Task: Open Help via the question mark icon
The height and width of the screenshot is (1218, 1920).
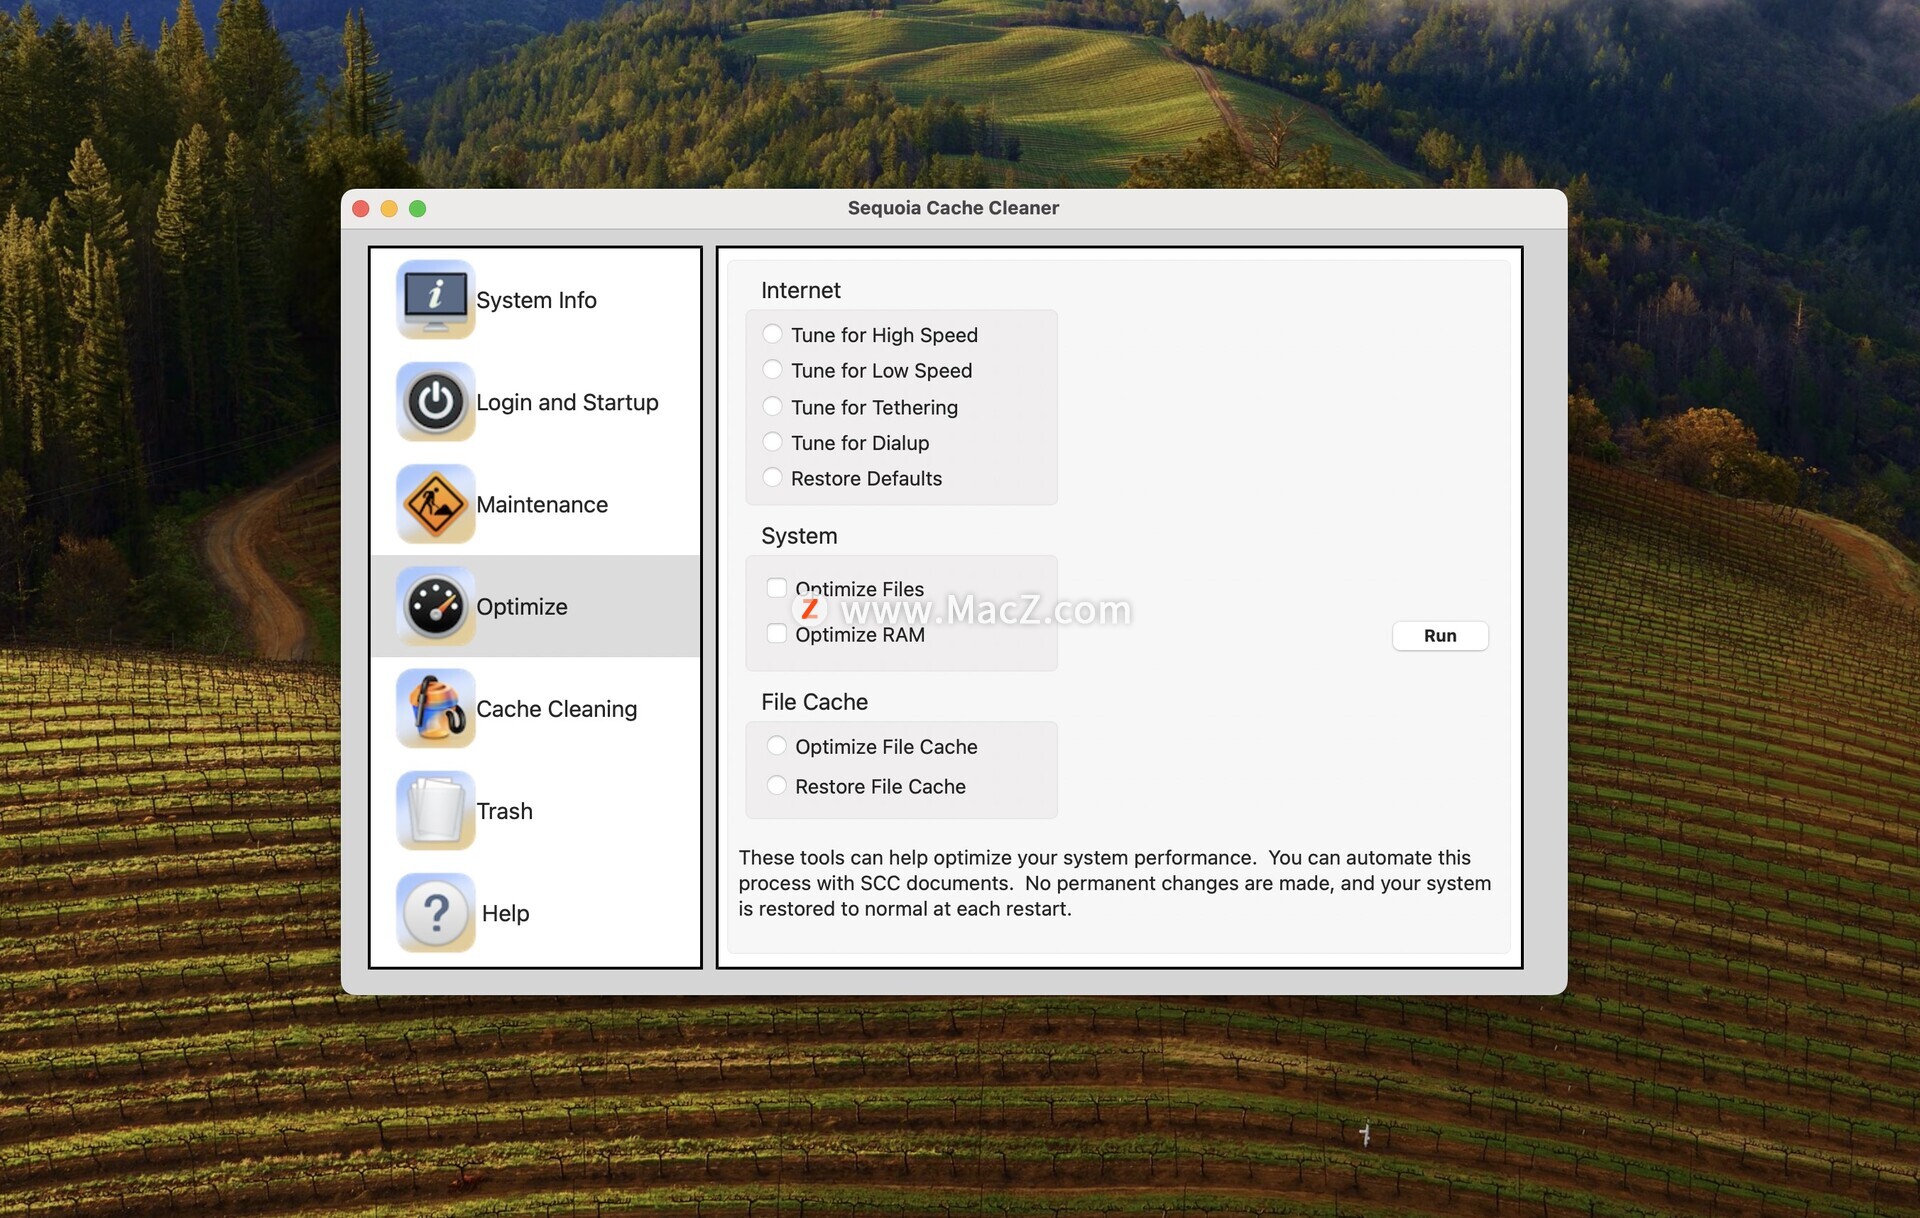Action: pos(435,913)
